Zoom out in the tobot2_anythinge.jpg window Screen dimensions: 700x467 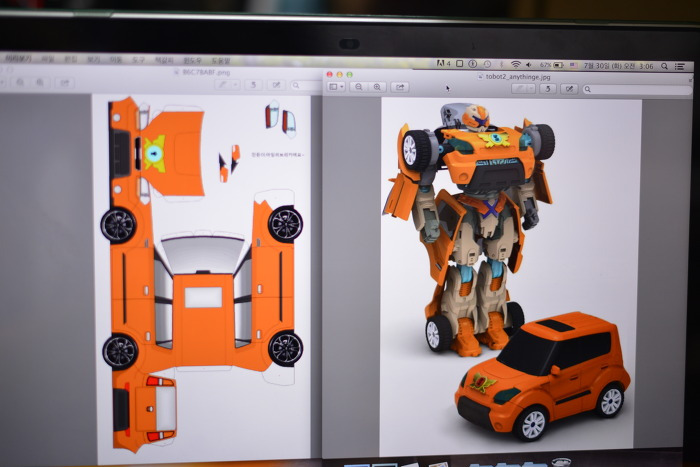point(358,87)
